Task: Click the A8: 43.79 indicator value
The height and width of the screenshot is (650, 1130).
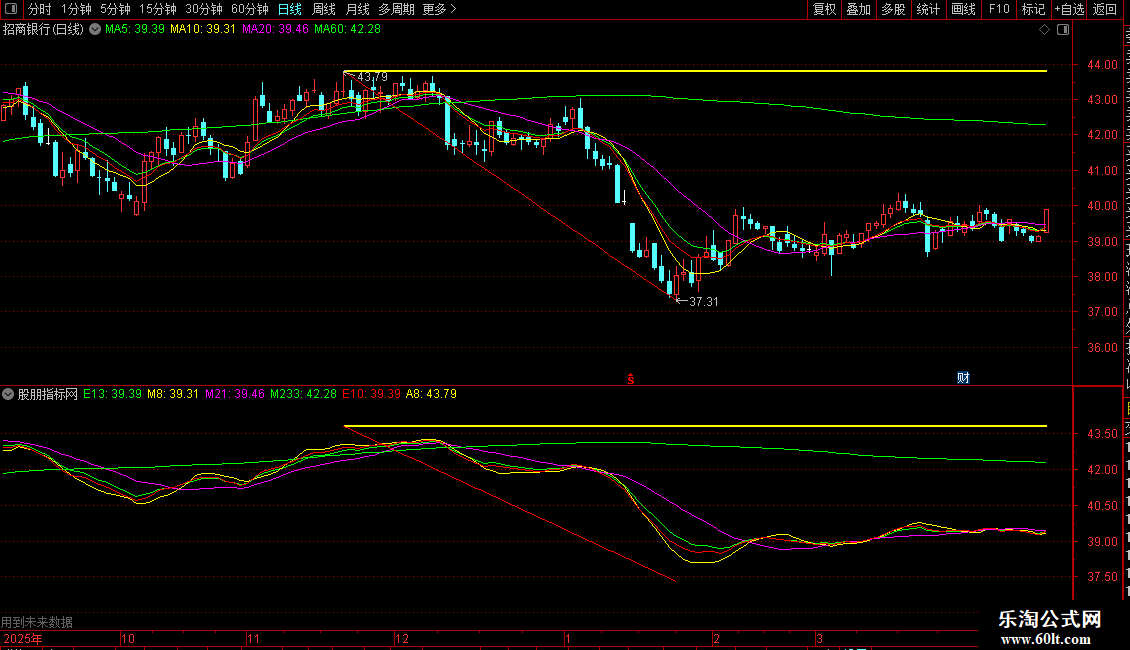Action: tap(431, 394)
